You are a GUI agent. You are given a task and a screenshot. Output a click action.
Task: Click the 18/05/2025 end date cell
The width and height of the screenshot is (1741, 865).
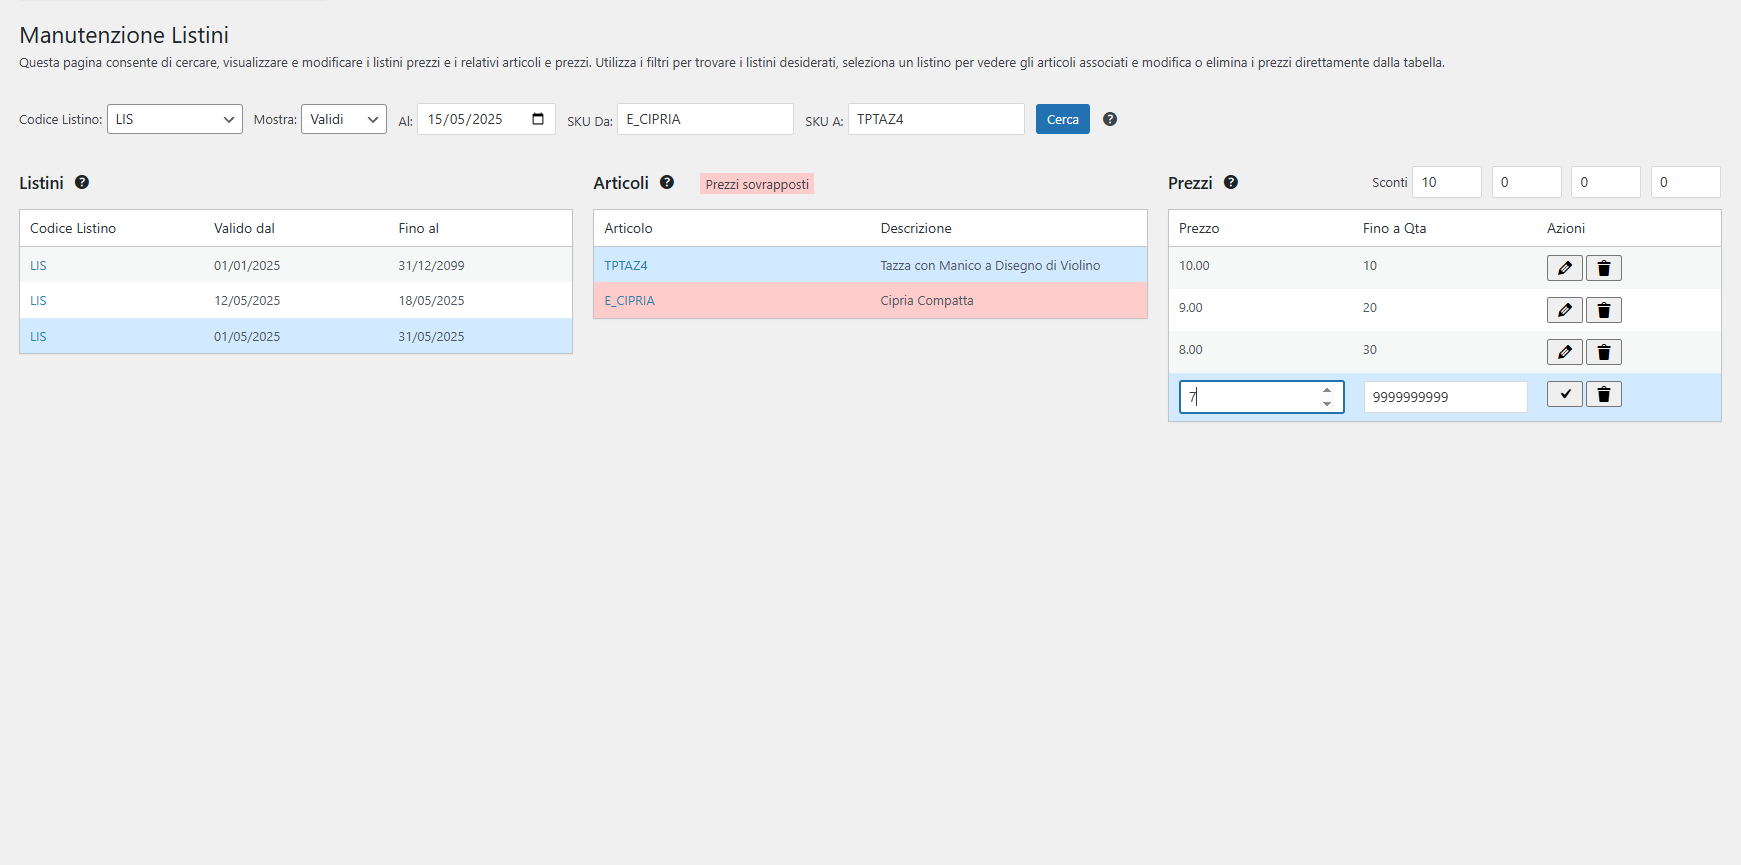click(431, 300)
